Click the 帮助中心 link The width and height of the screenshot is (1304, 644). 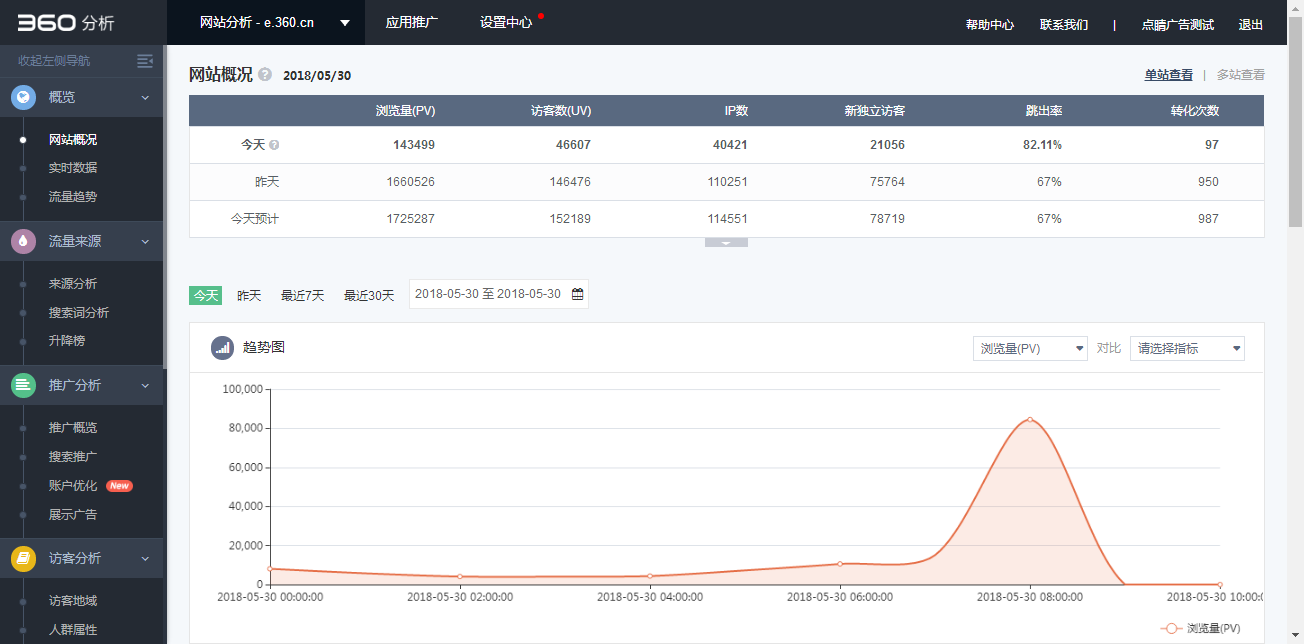(x=989, y=25)
